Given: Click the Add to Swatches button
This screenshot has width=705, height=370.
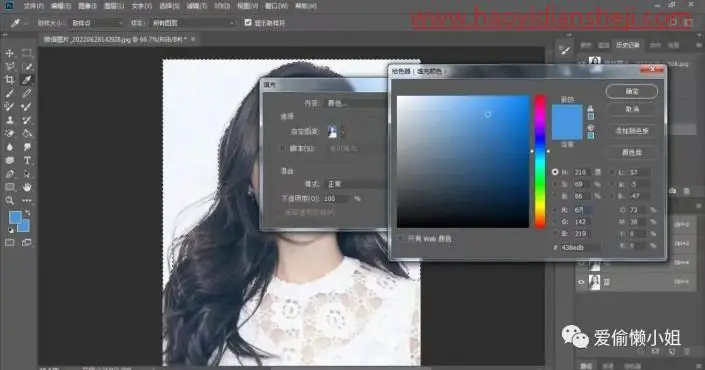Looking at the screenshot, I should pos(632,131).
